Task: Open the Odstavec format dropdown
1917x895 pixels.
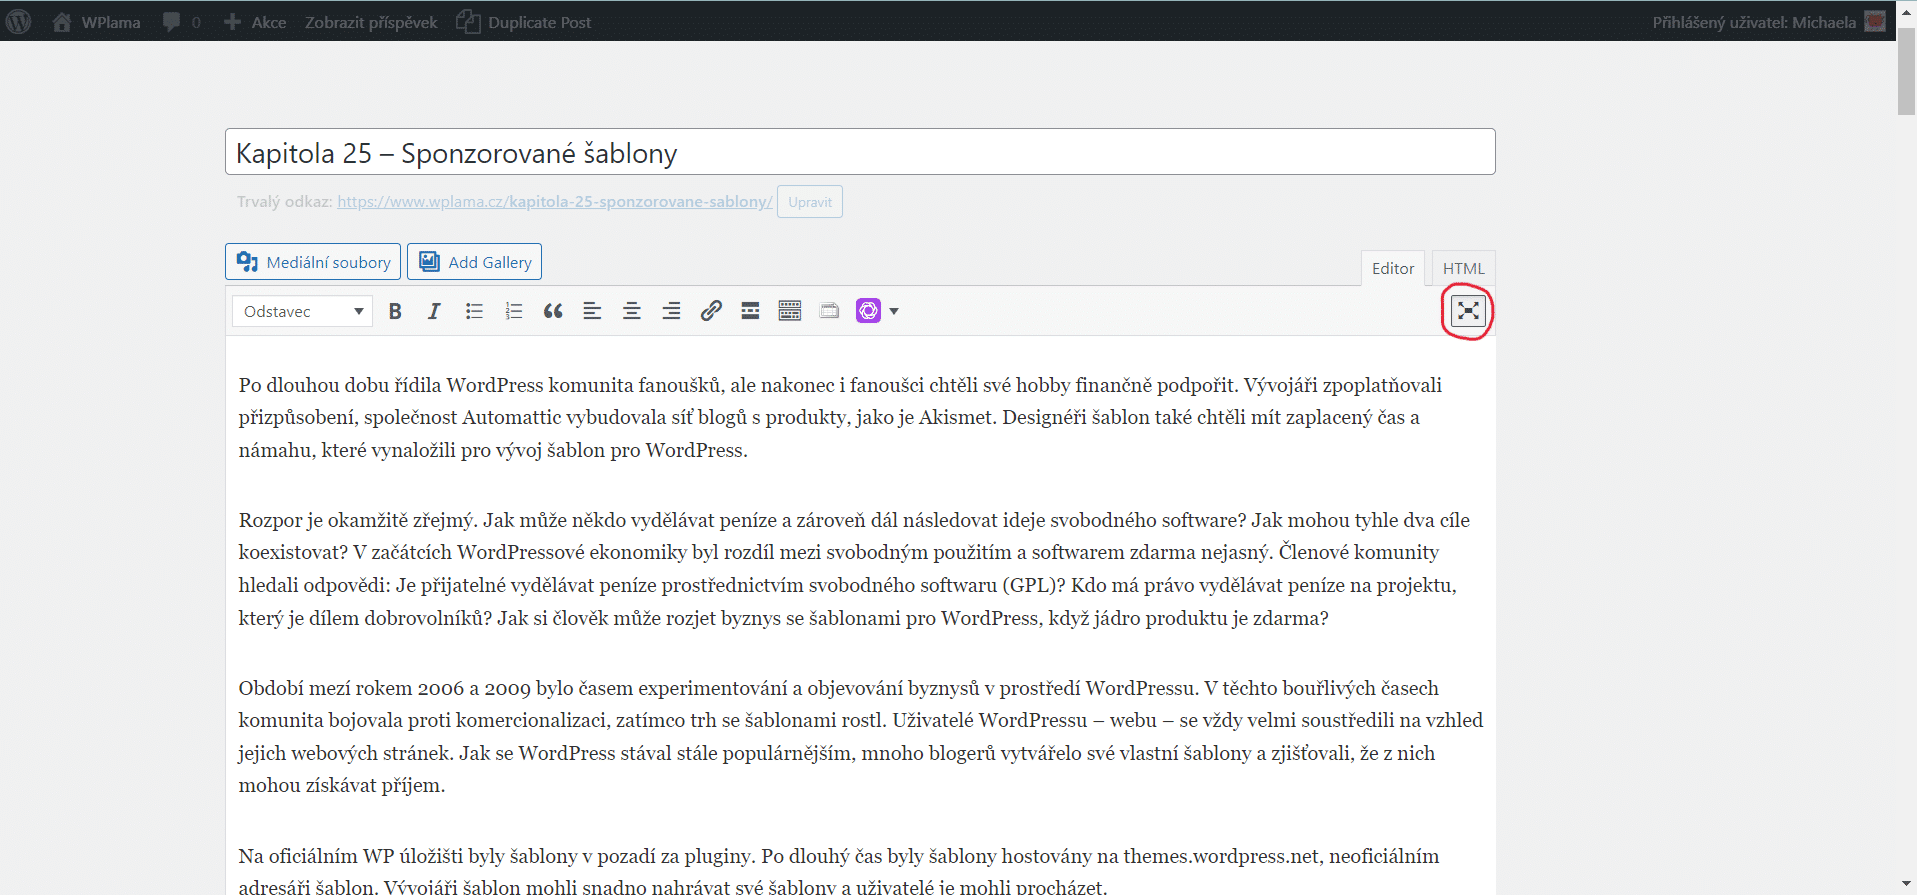Action: [302, 311]
